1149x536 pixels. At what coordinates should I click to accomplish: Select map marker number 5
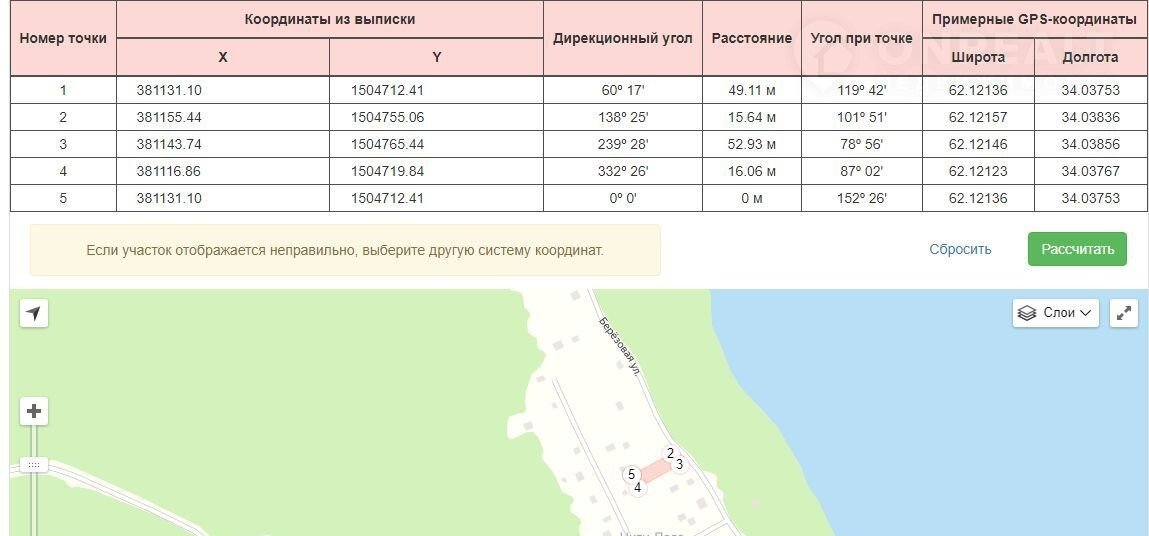[x=631, y=474]
